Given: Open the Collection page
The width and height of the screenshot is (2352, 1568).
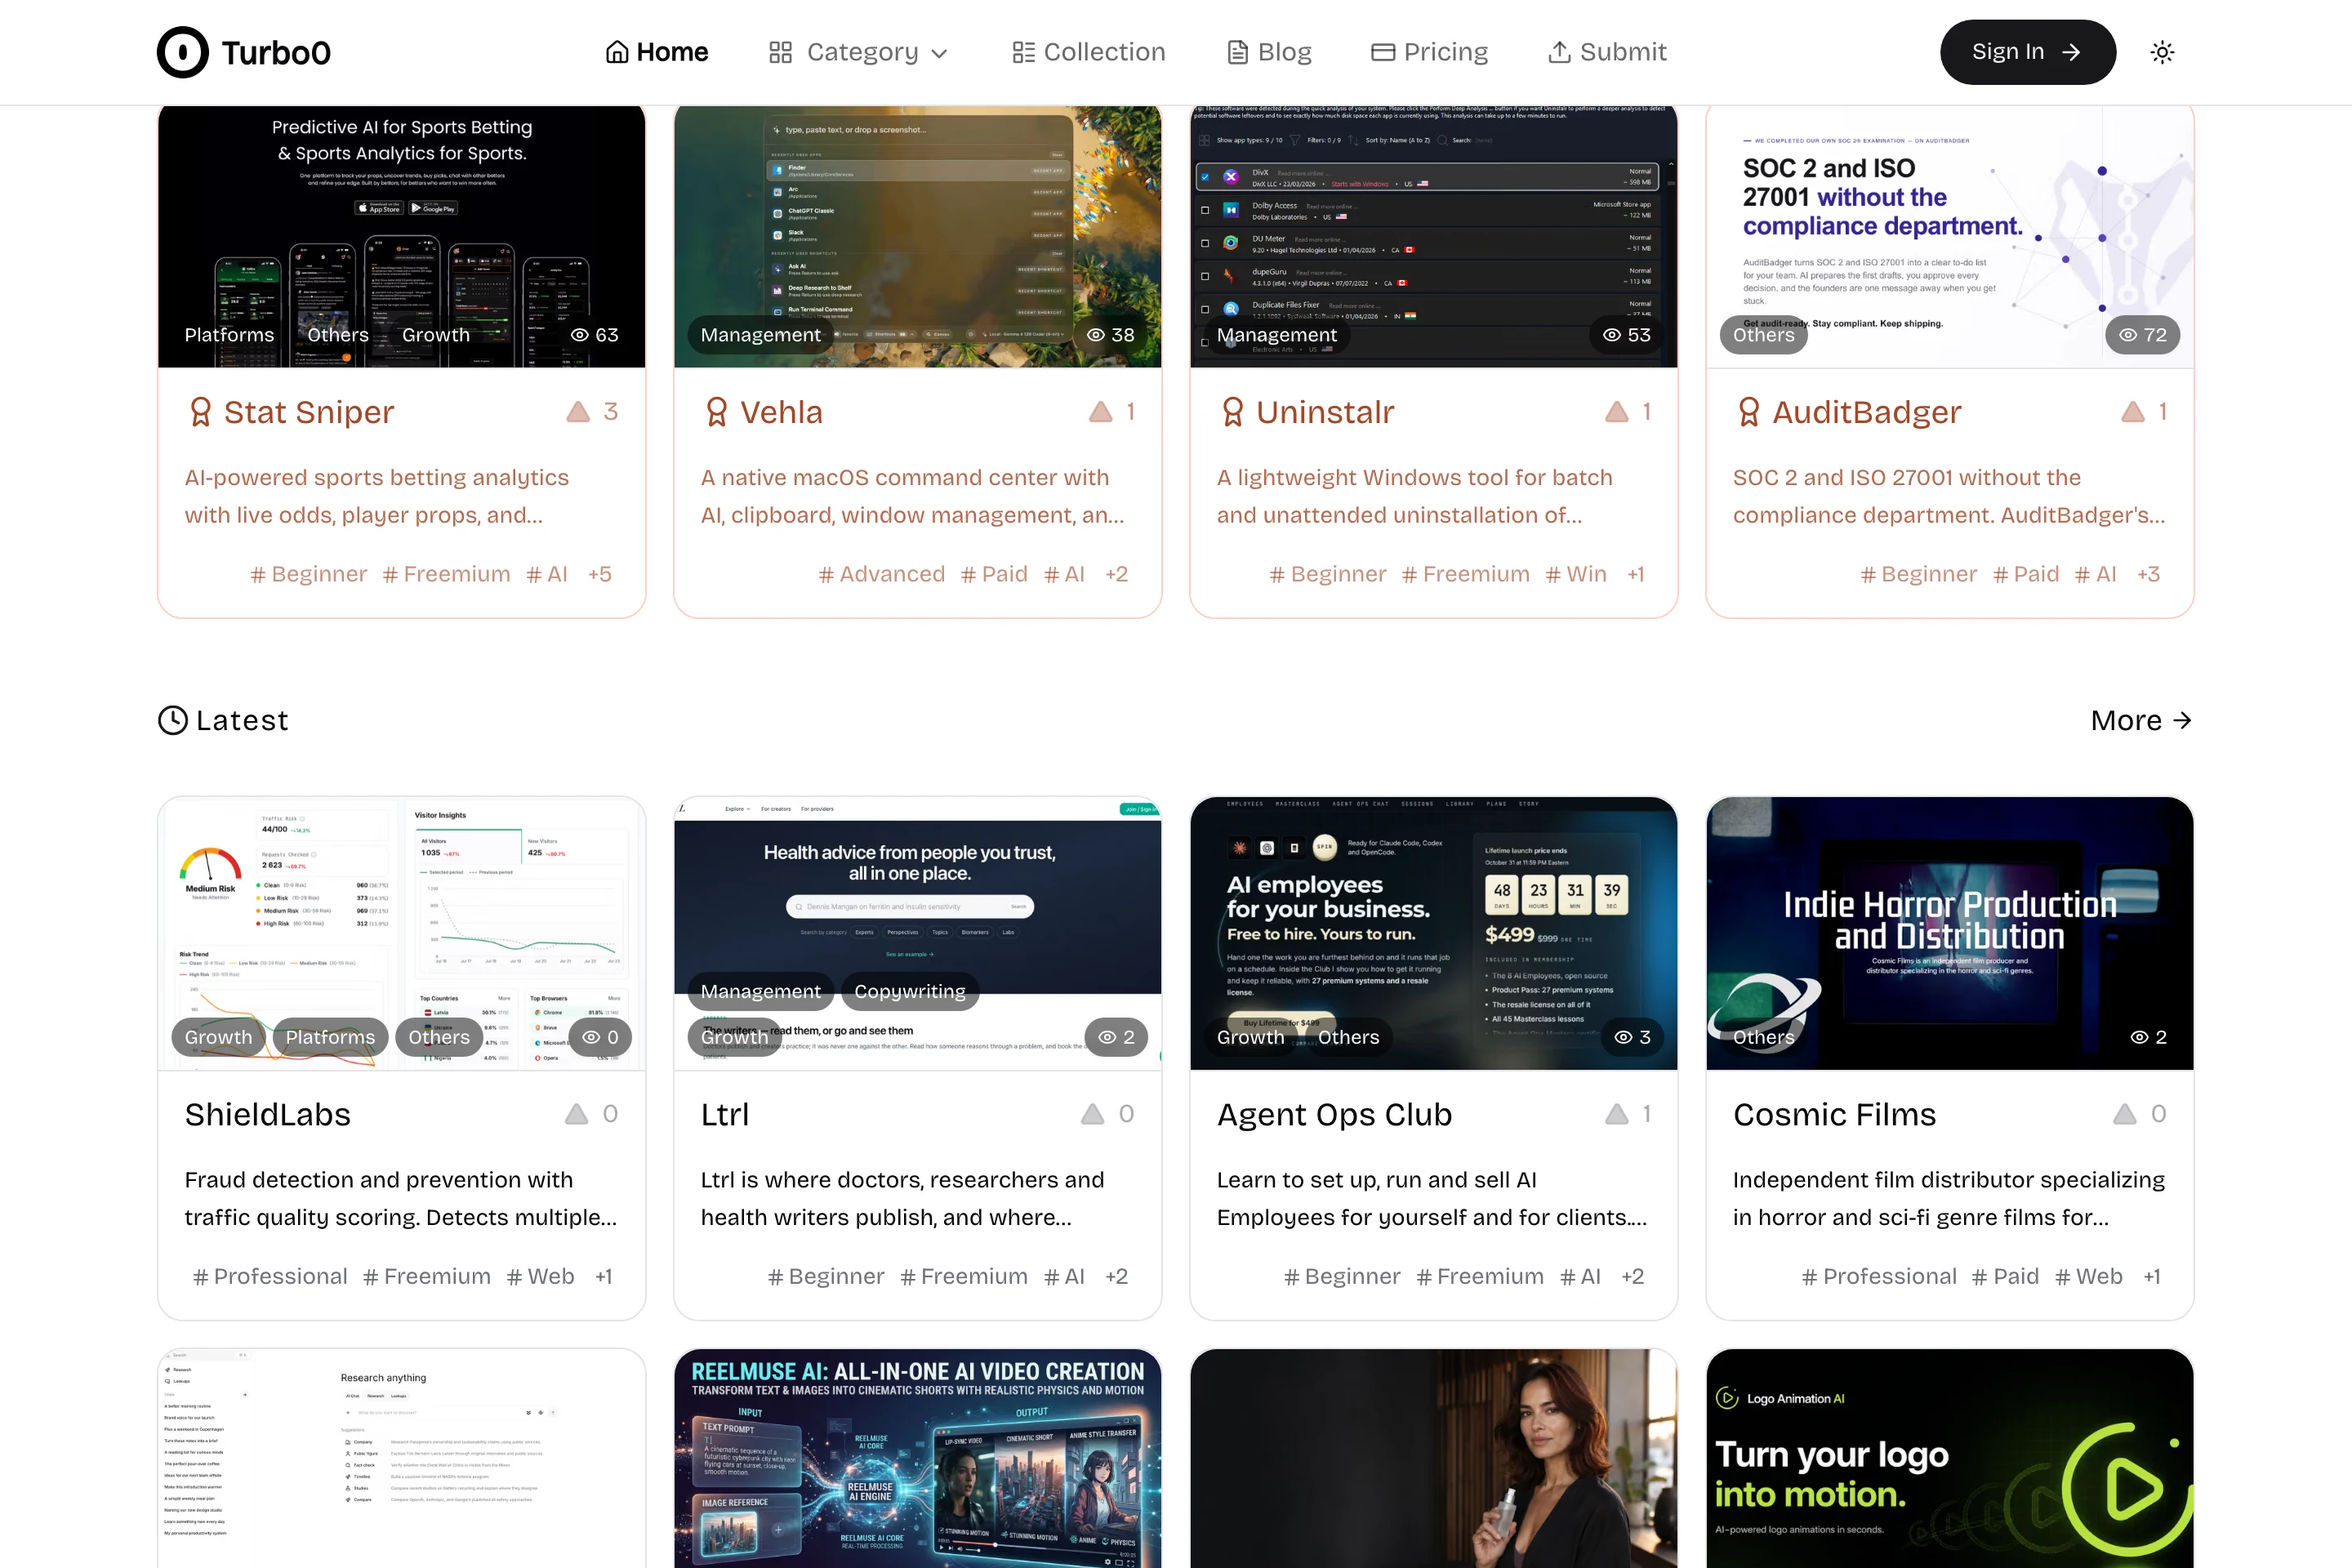Looking at the screenshot, I should pos(1088,52).
